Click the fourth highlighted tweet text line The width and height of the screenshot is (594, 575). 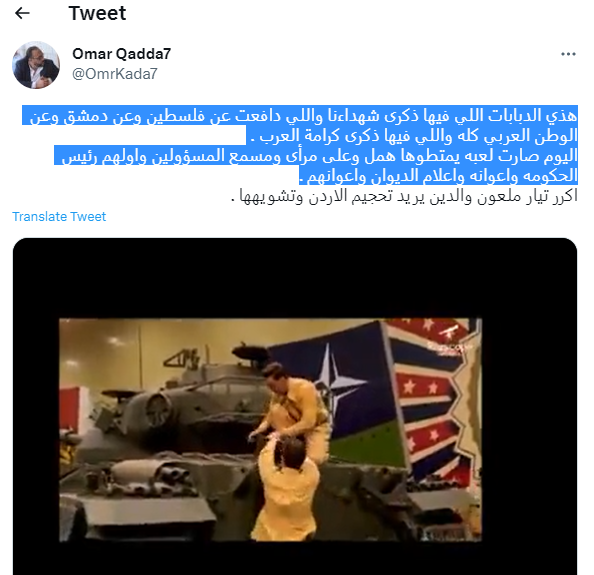[438, 175]
